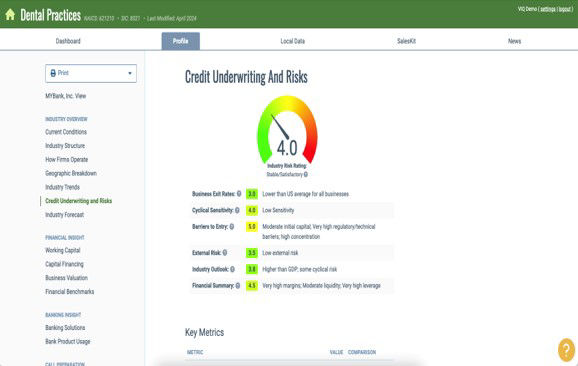The width and height of the screenshot is (578, 366).
Task: Click the 5.0 Barriers to Entry score badge
Action: click(252, 226)
